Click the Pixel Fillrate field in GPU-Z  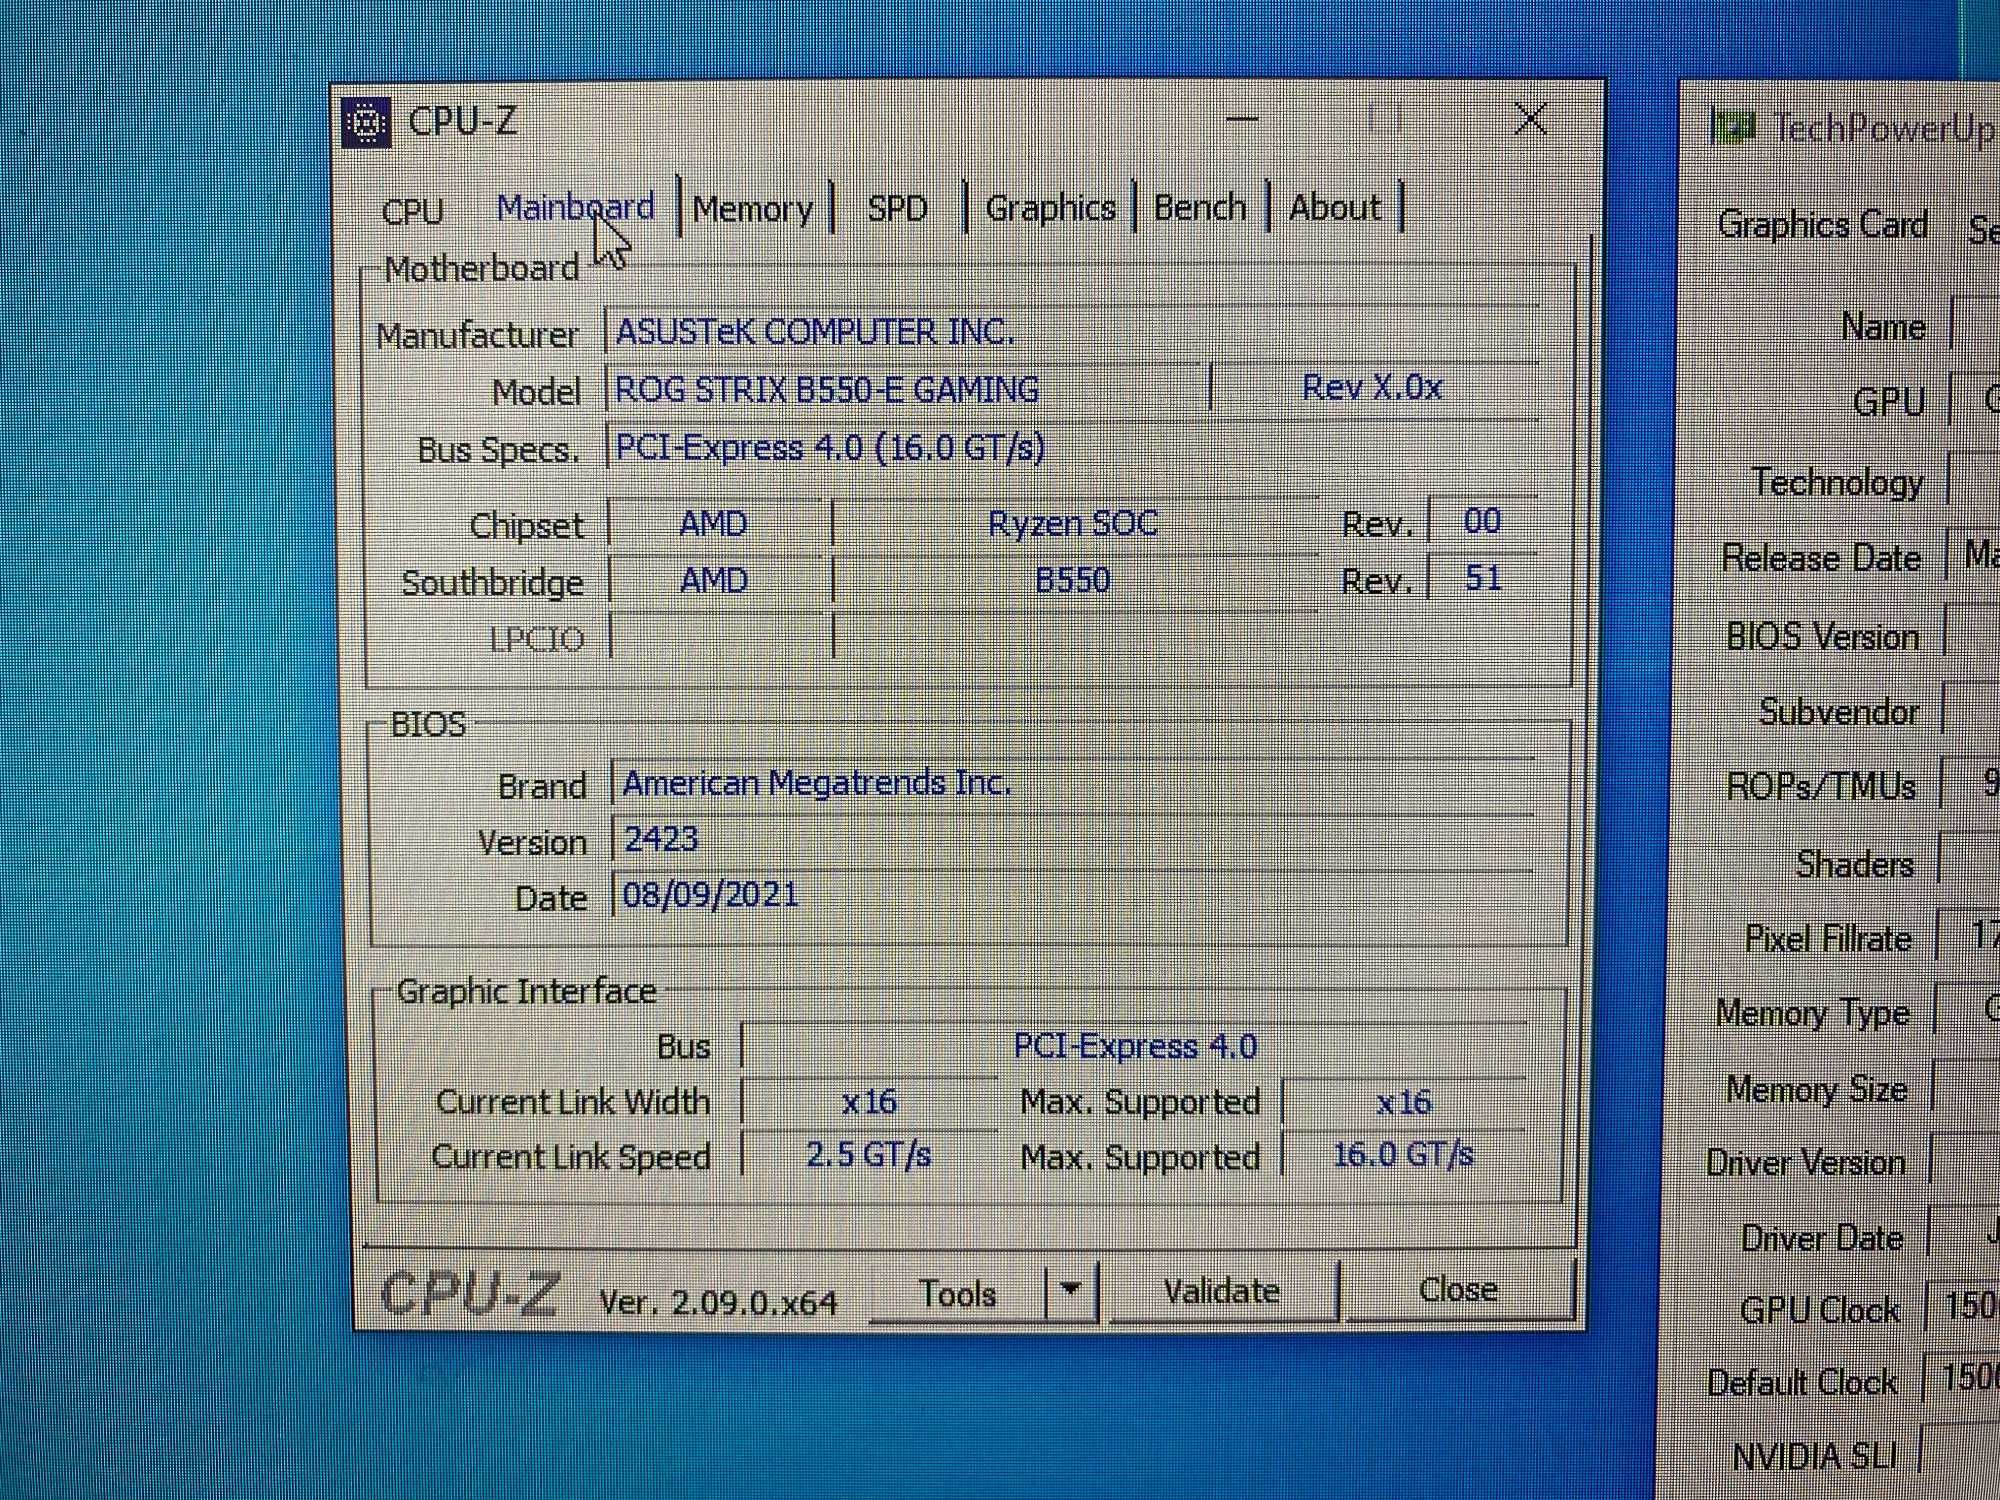coord(1968,936)
